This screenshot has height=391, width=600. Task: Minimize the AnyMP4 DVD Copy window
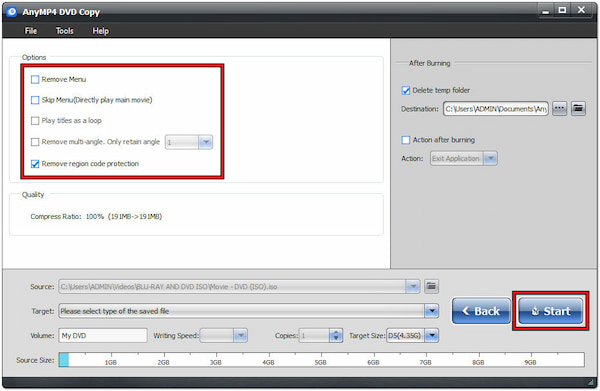[x=546, y=11]
